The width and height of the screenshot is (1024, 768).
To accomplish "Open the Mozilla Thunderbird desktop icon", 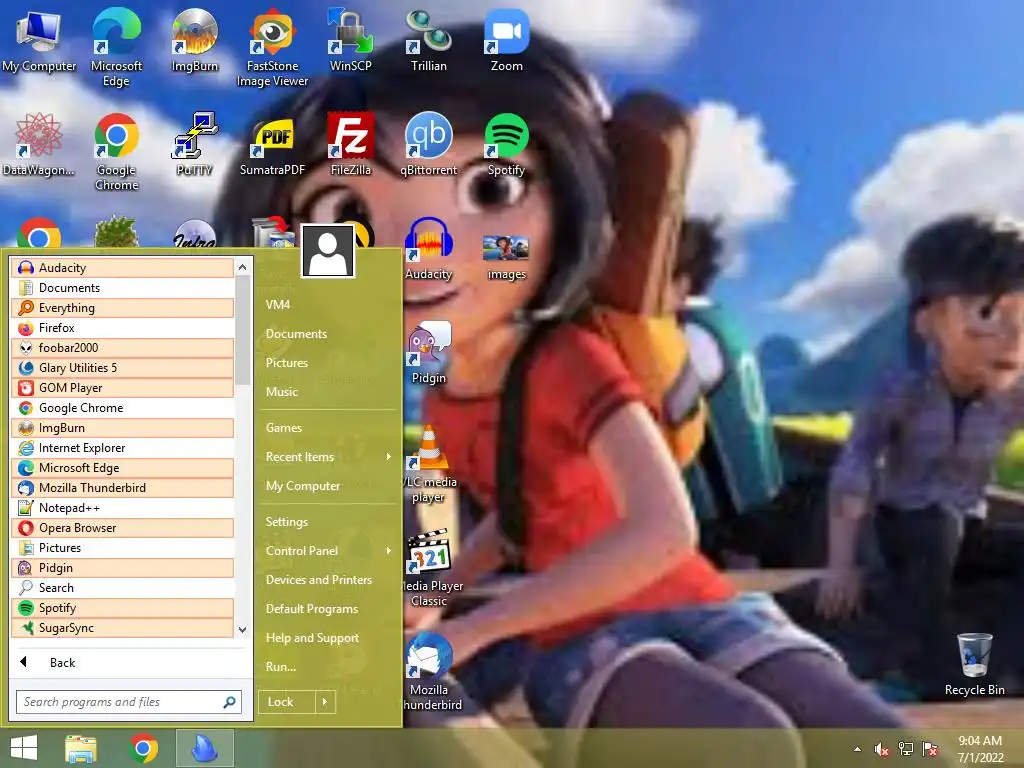I will [x=430, y=671].
